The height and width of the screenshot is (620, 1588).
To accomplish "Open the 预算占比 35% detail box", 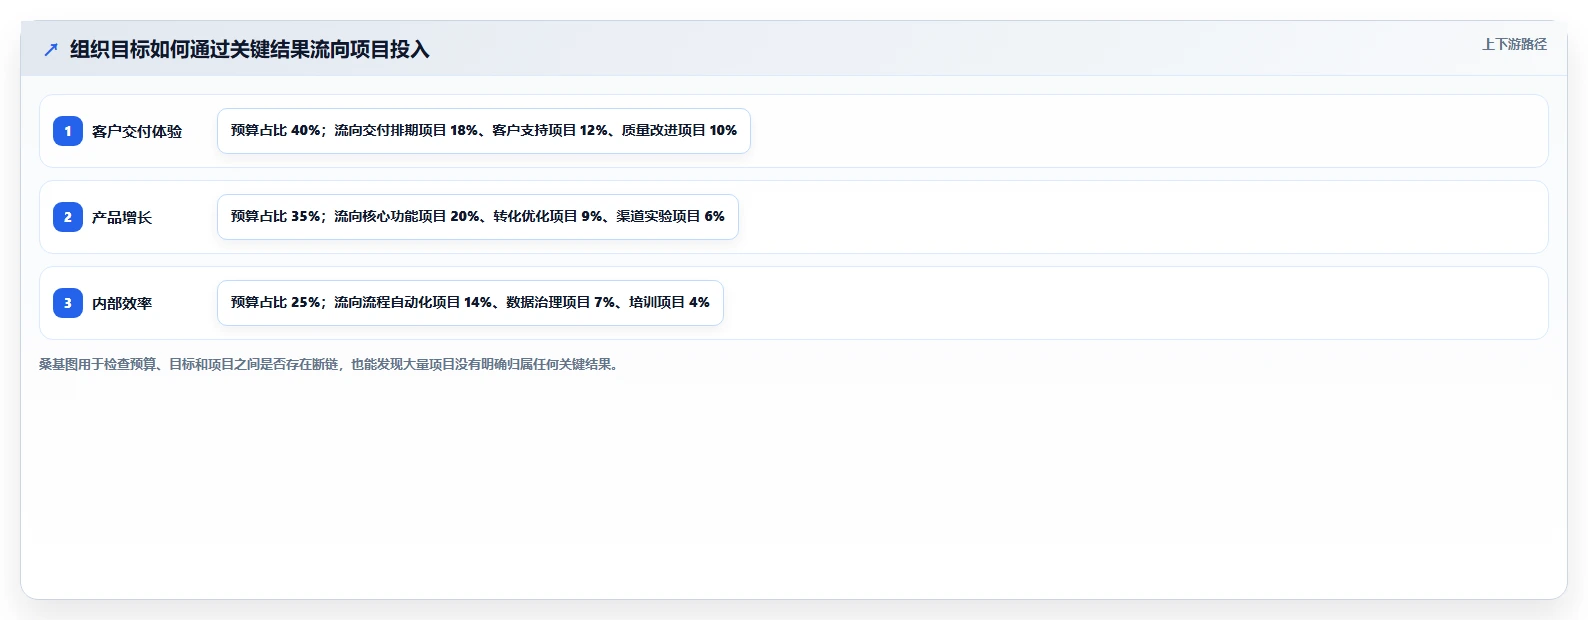I will pos(478,217).
